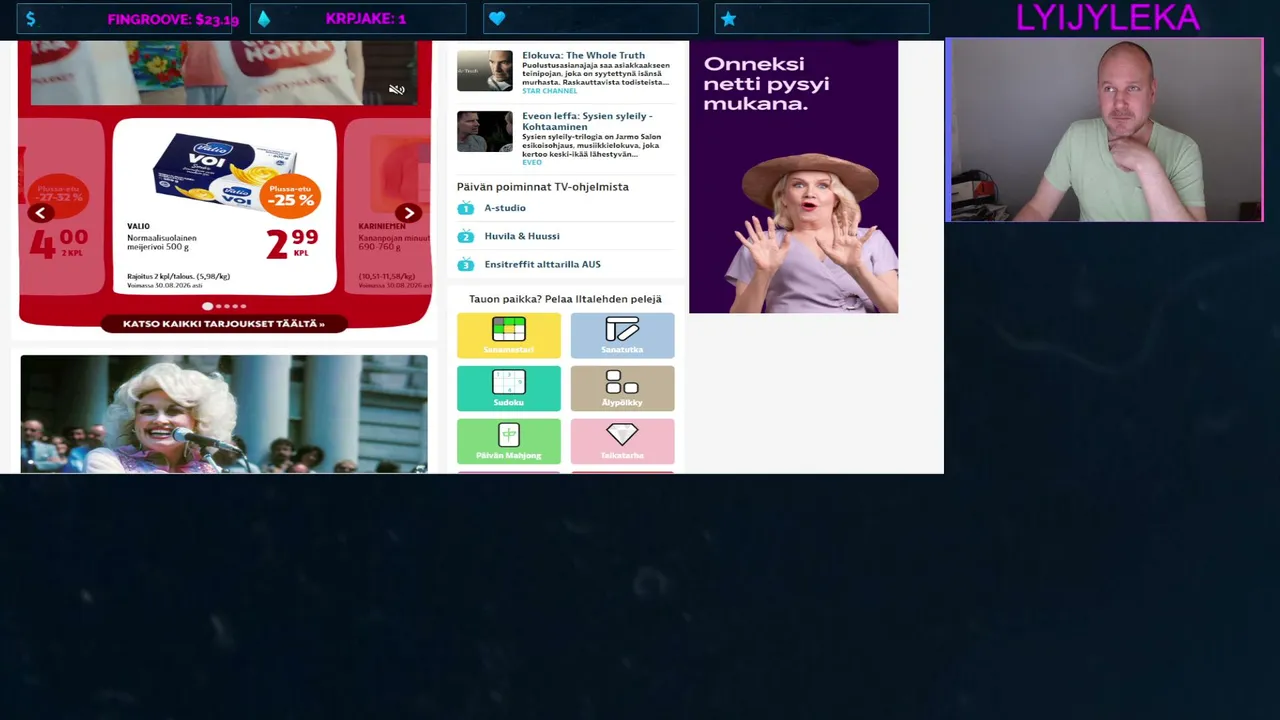Image resolution: width=1280 pixels, height=720 pixels.
Task: Click the Sysien syleily movie thumbnail
Action: coord(485,131)
